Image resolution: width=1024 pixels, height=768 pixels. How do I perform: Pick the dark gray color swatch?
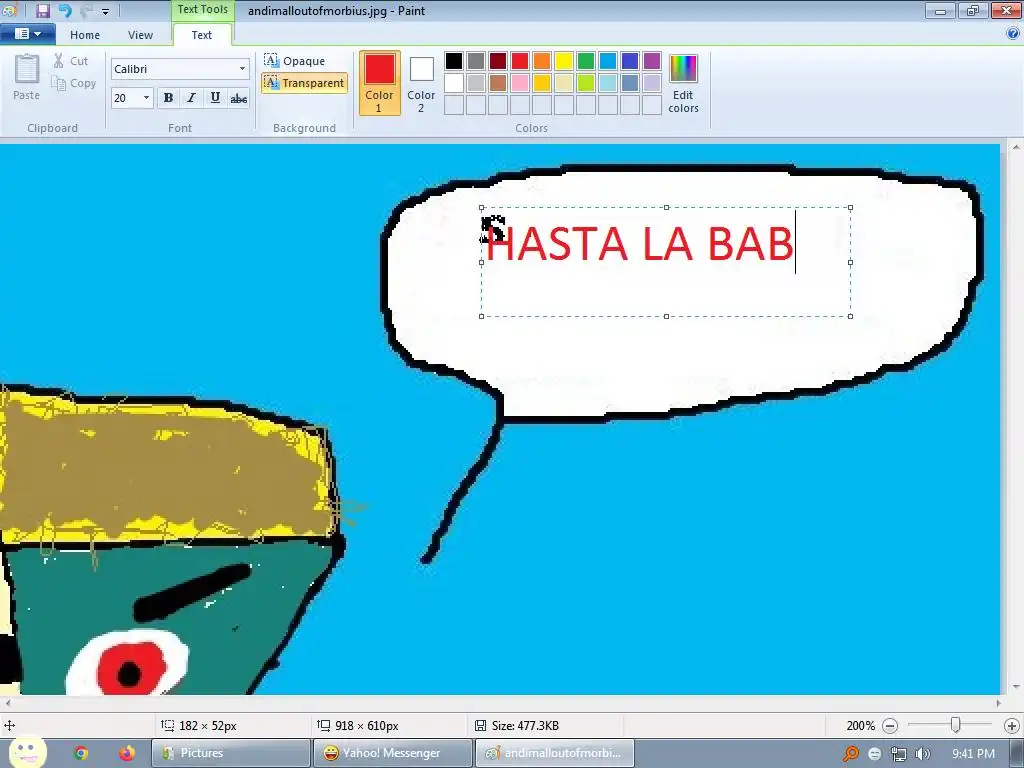coord(476,61)
